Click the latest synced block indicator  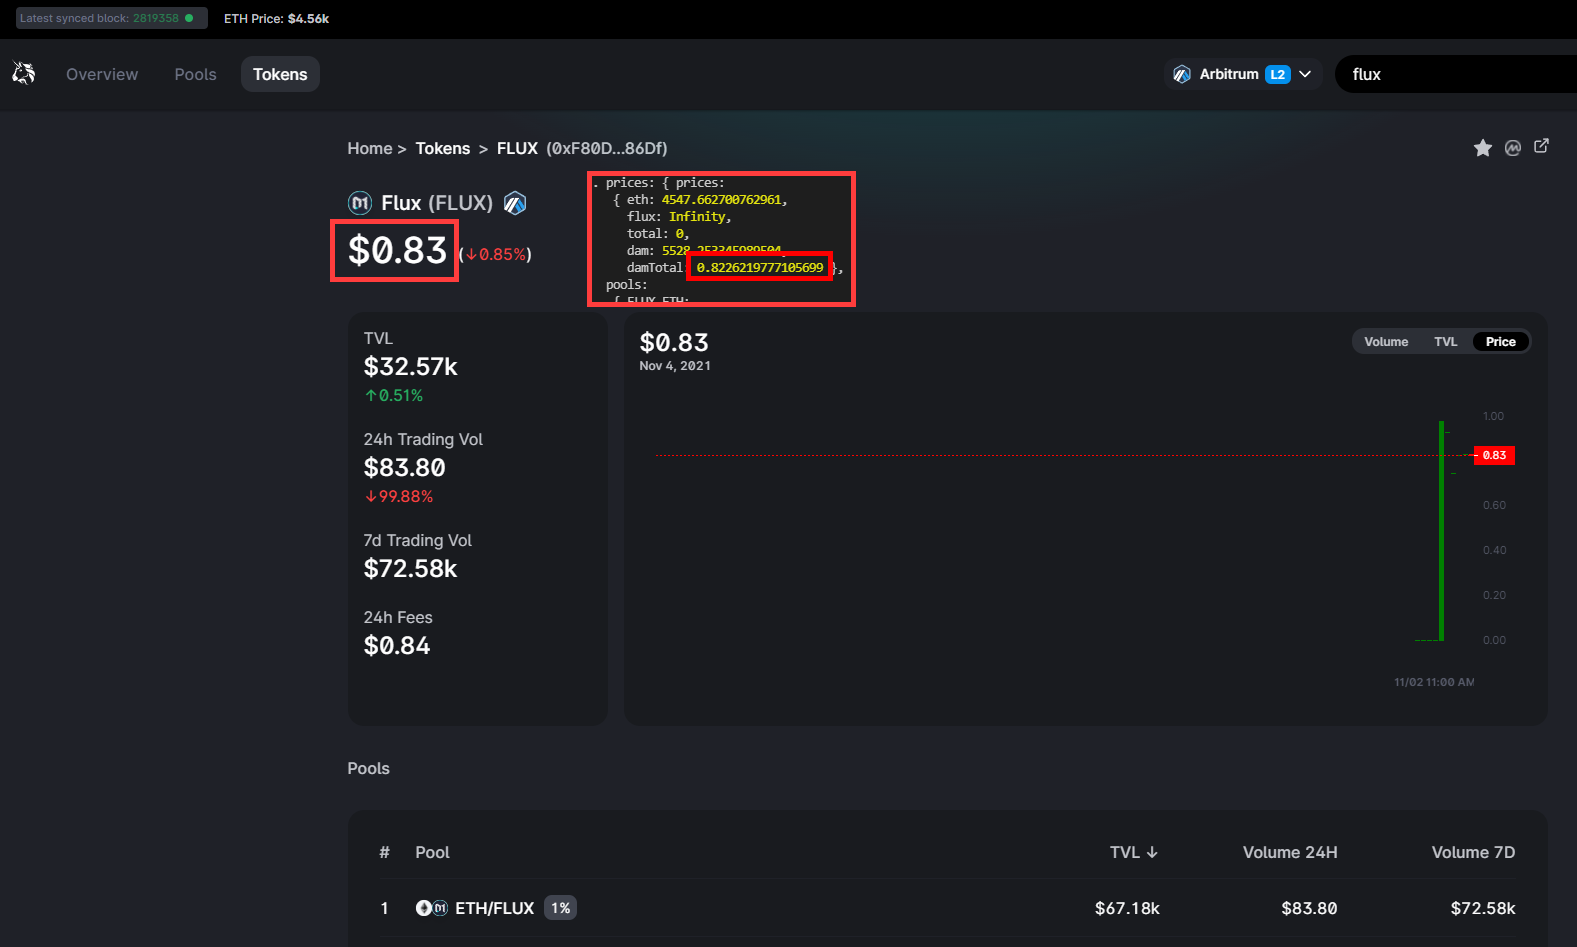click(x=111, y=18)
